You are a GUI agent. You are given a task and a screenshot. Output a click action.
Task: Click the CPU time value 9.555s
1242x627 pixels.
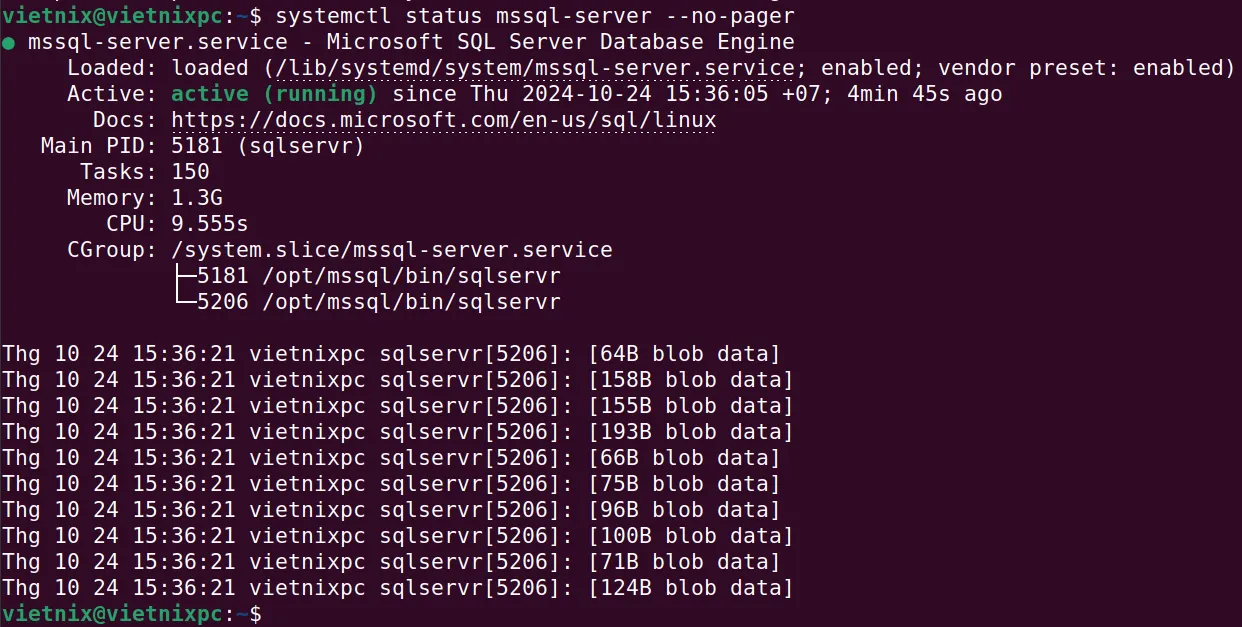(209, 224)
